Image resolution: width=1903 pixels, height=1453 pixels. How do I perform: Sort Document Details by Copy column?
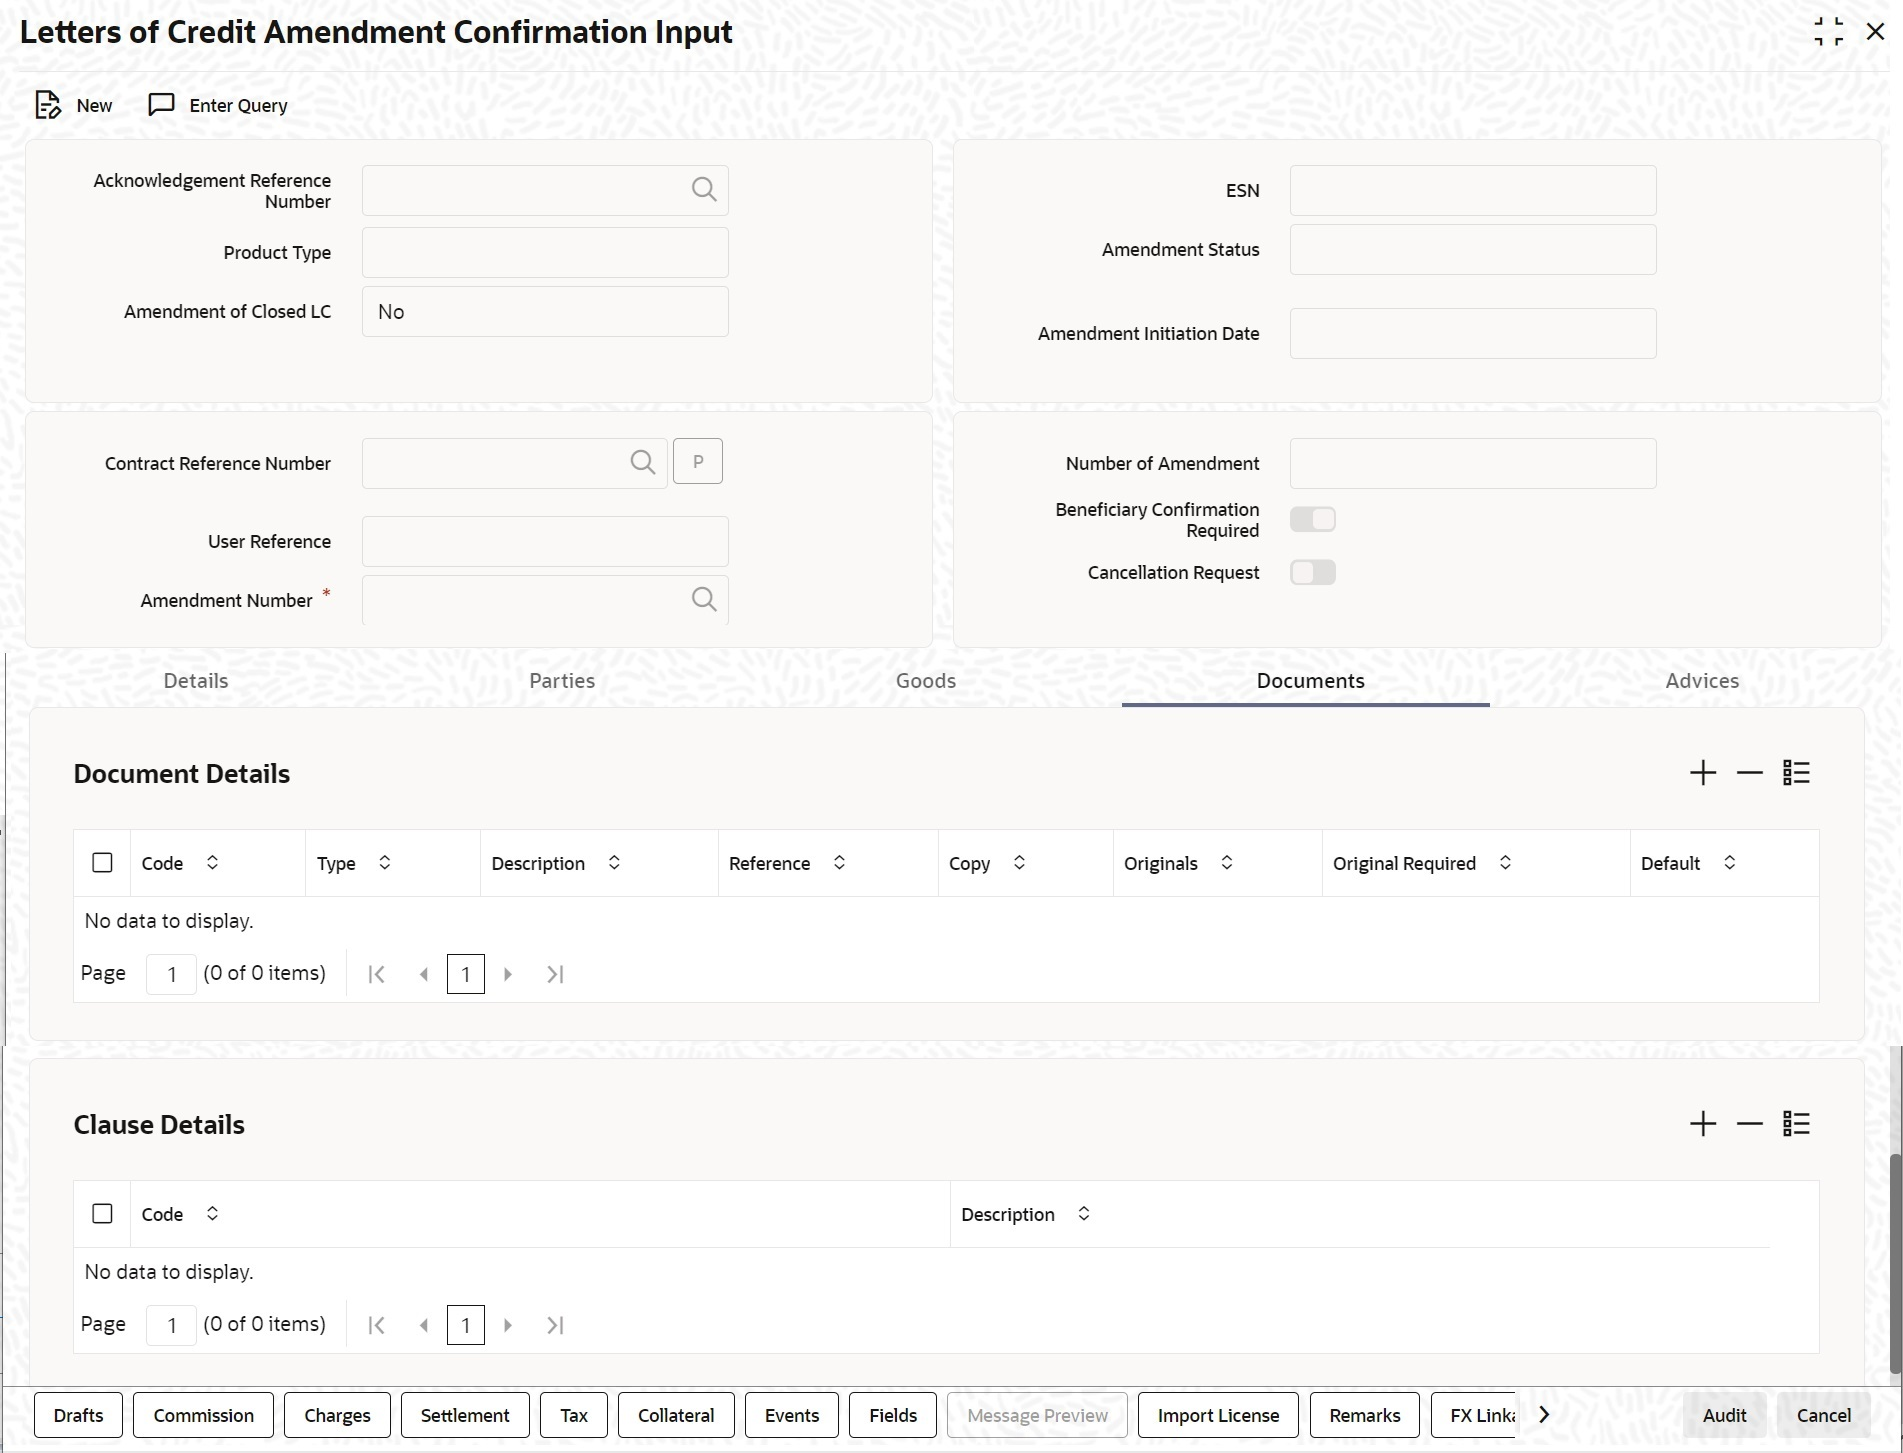tap(1019, 862)
